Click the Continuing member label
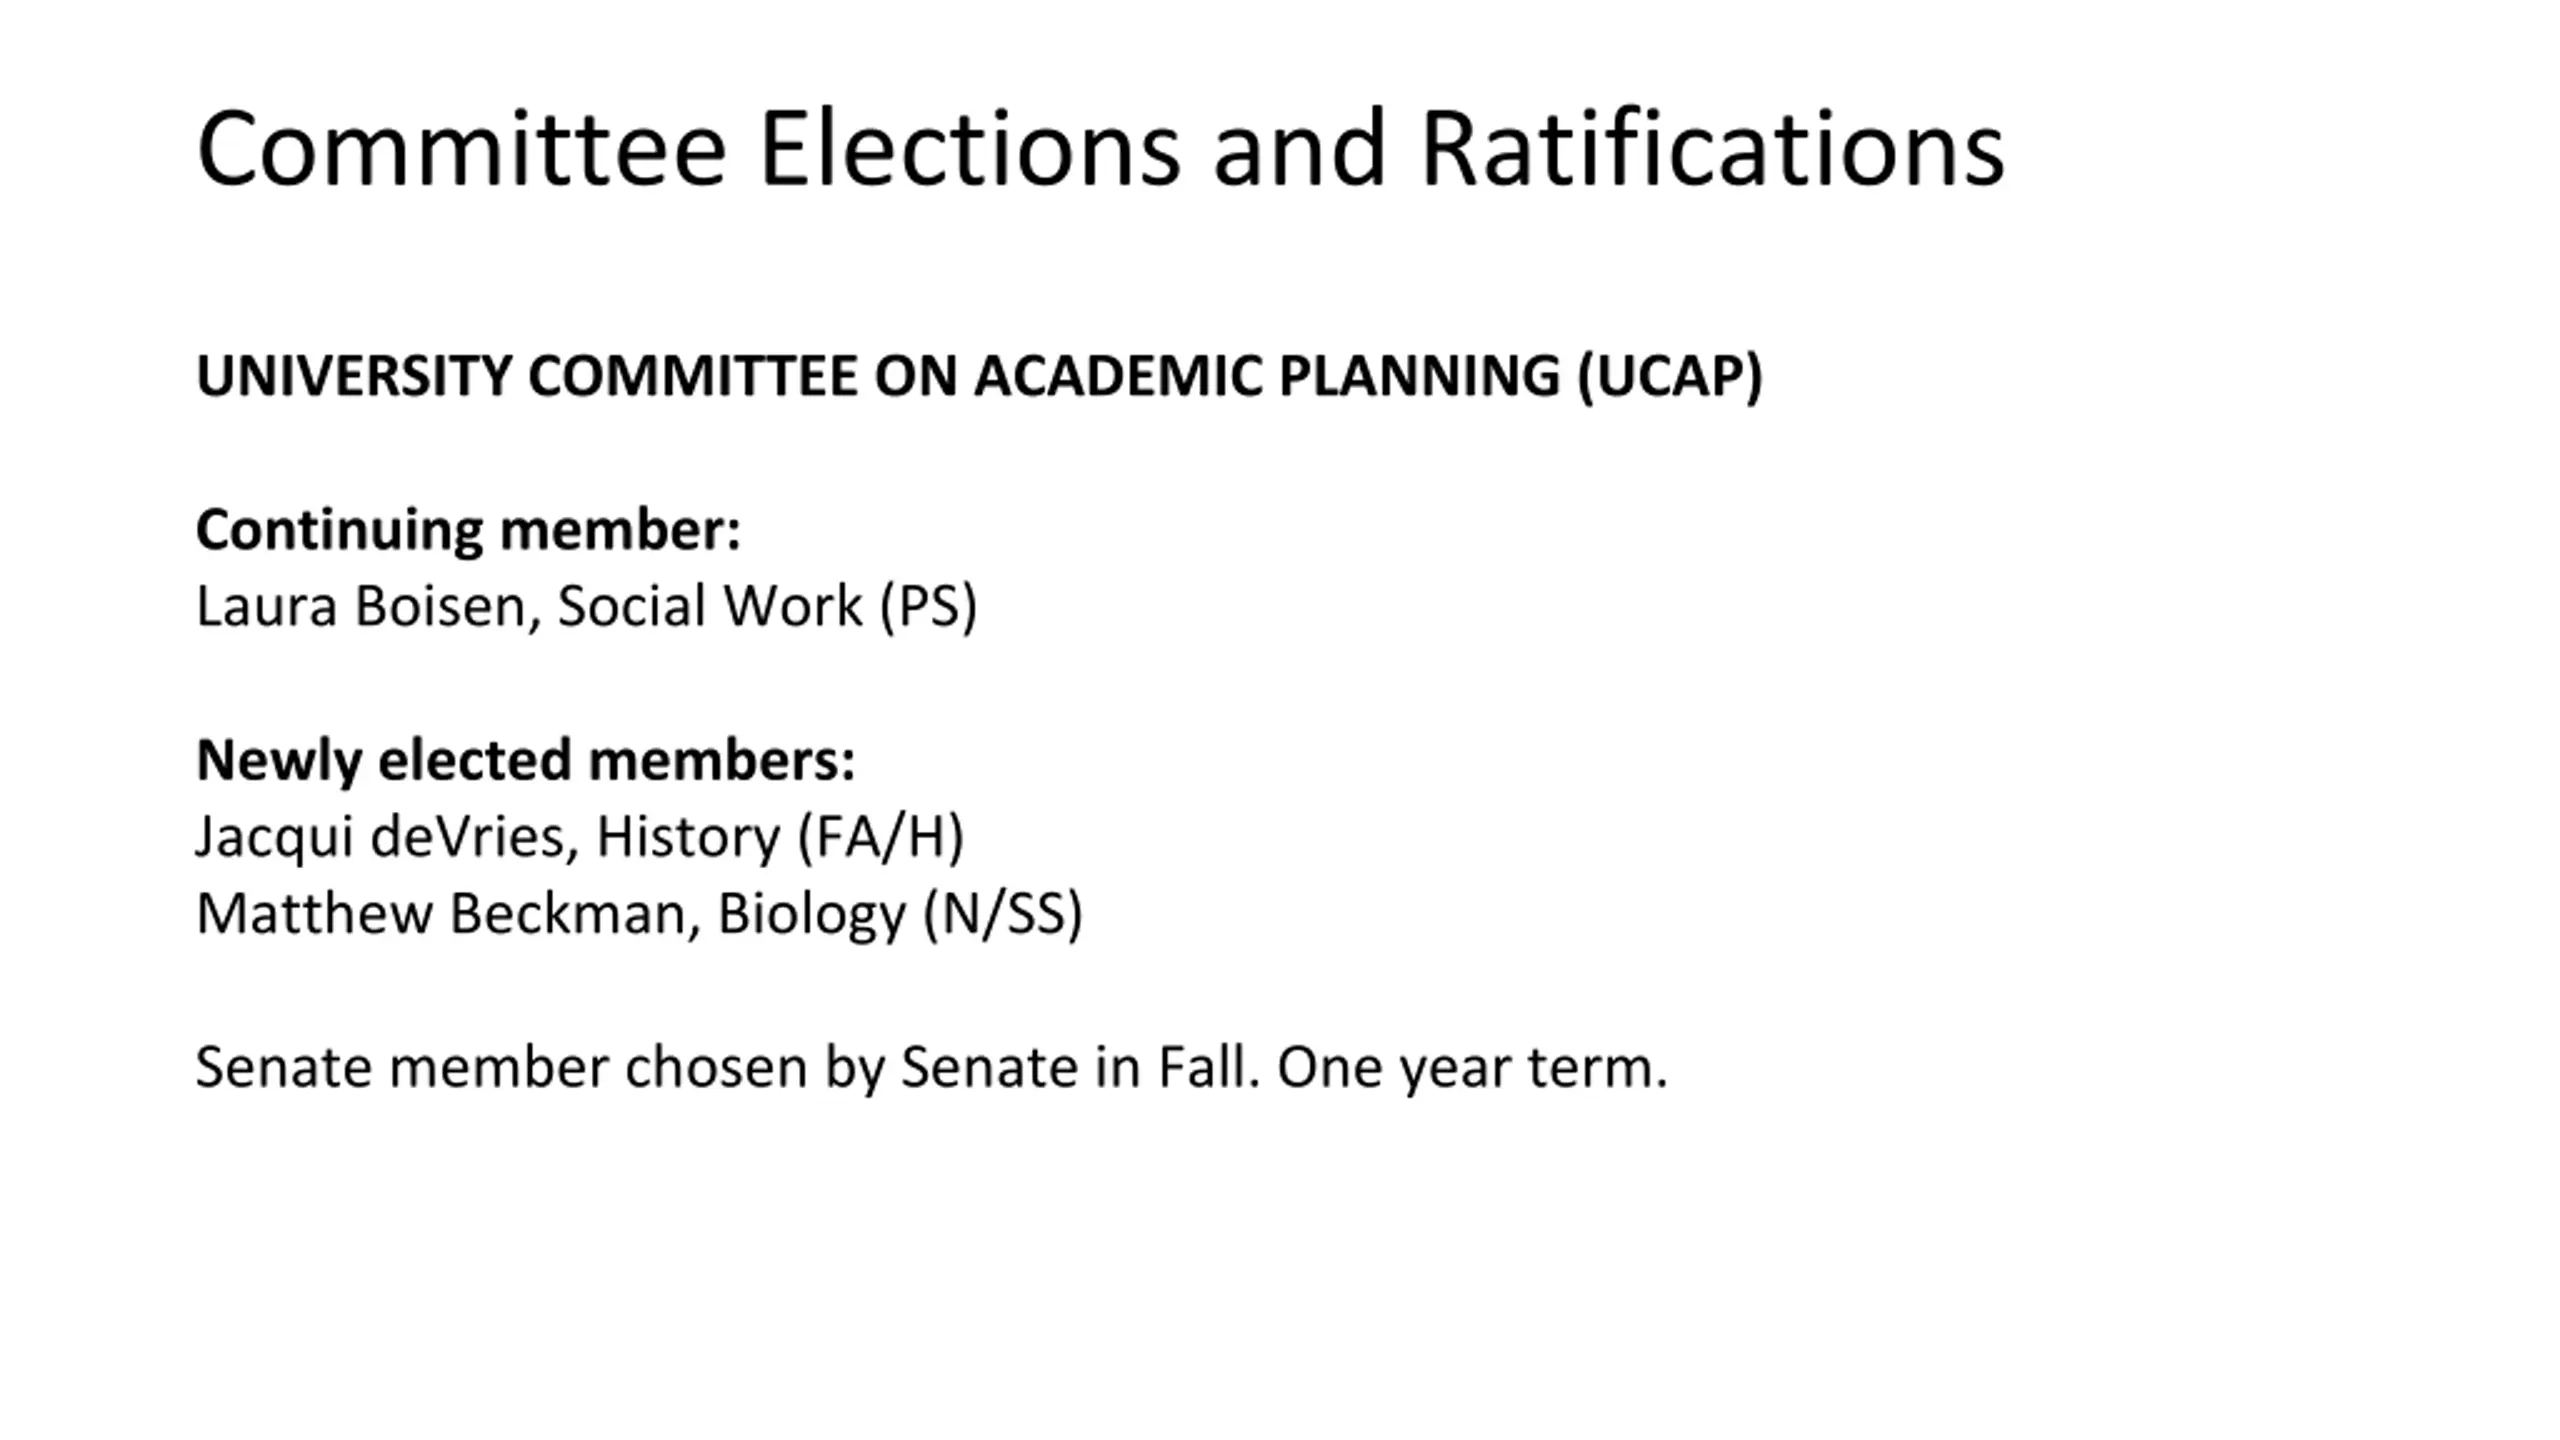This screenshot has width=2560, height=1440. point(468,531)
